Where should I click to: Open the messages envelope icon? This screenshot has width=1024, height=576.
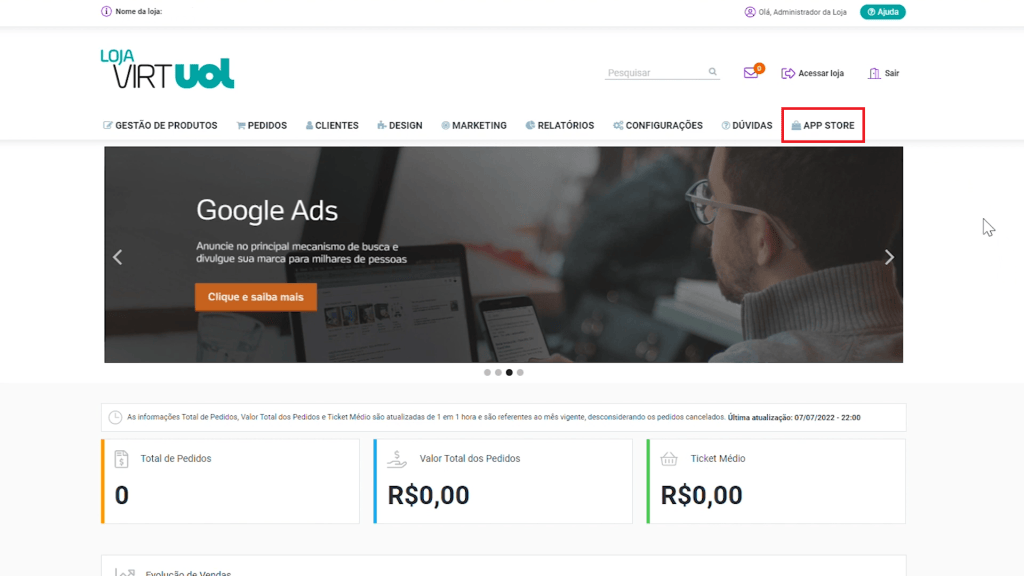(751, 72)
